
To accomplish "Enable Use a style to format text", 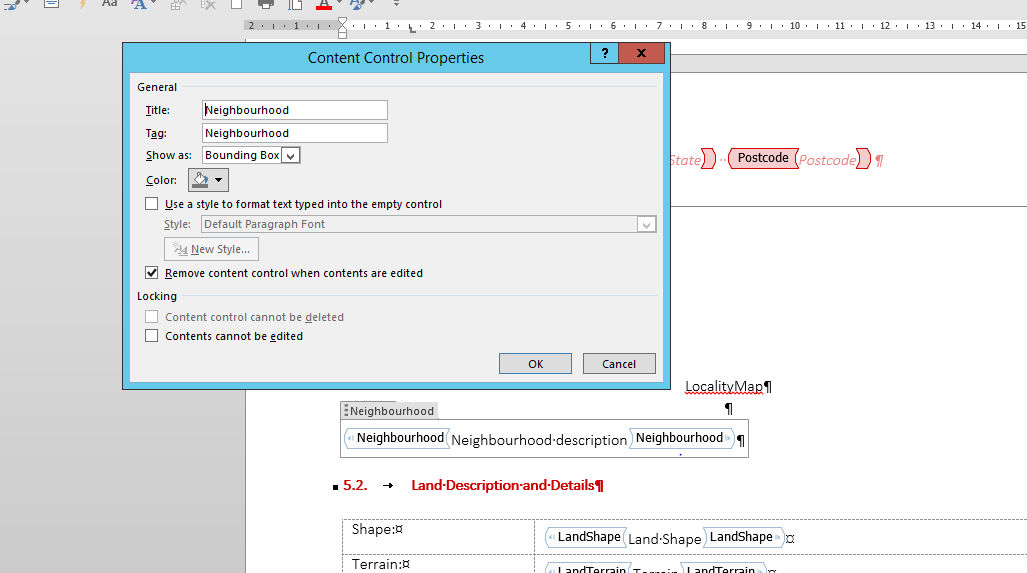I will [151, 204].
